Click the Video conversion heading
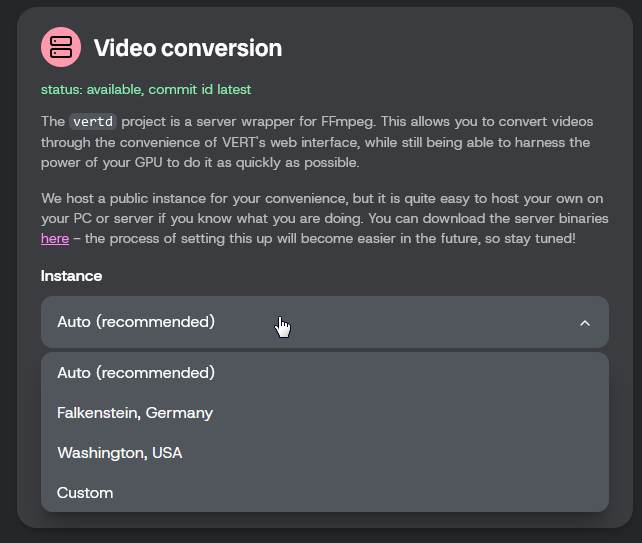 click(x=188, y=48)
